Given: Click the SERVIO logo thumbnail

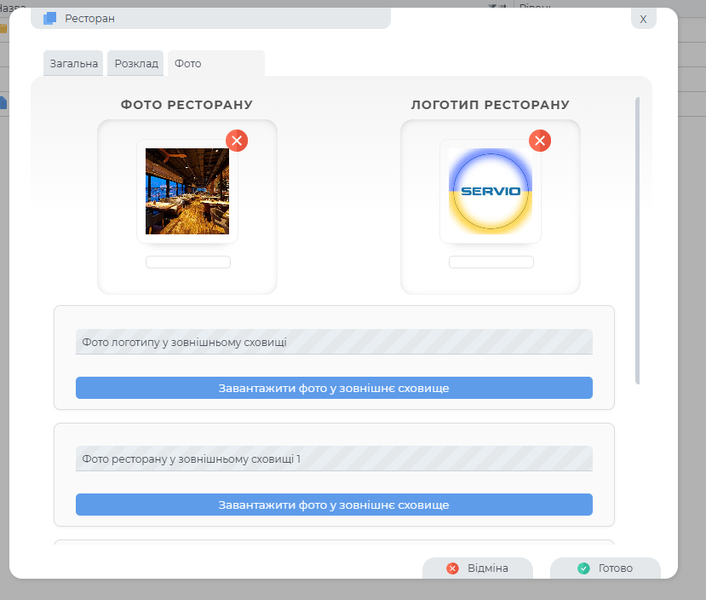Looking at the screenshot, I should click(x=490, y=191).
